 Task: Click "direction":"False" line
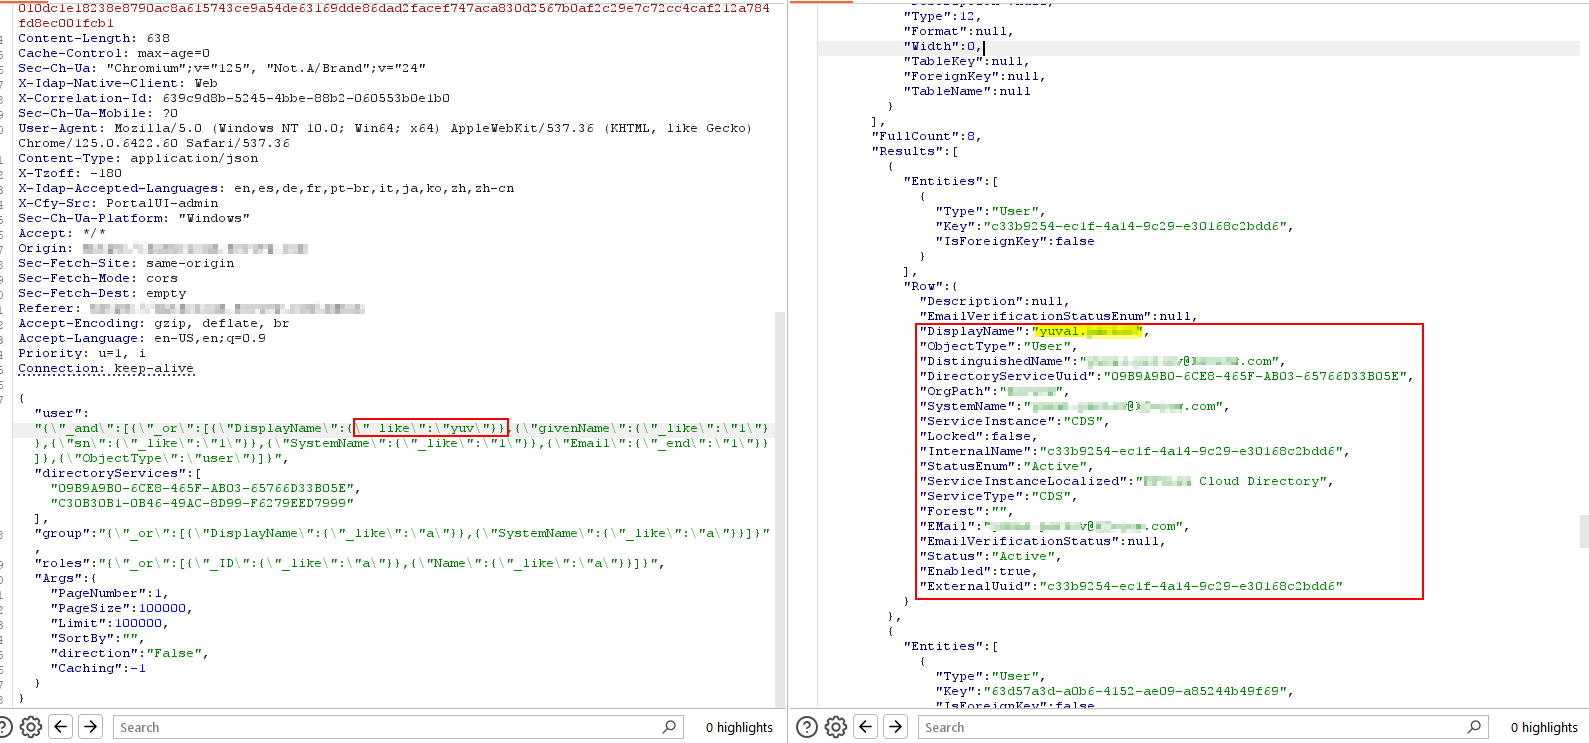click(x=130, y=653)
